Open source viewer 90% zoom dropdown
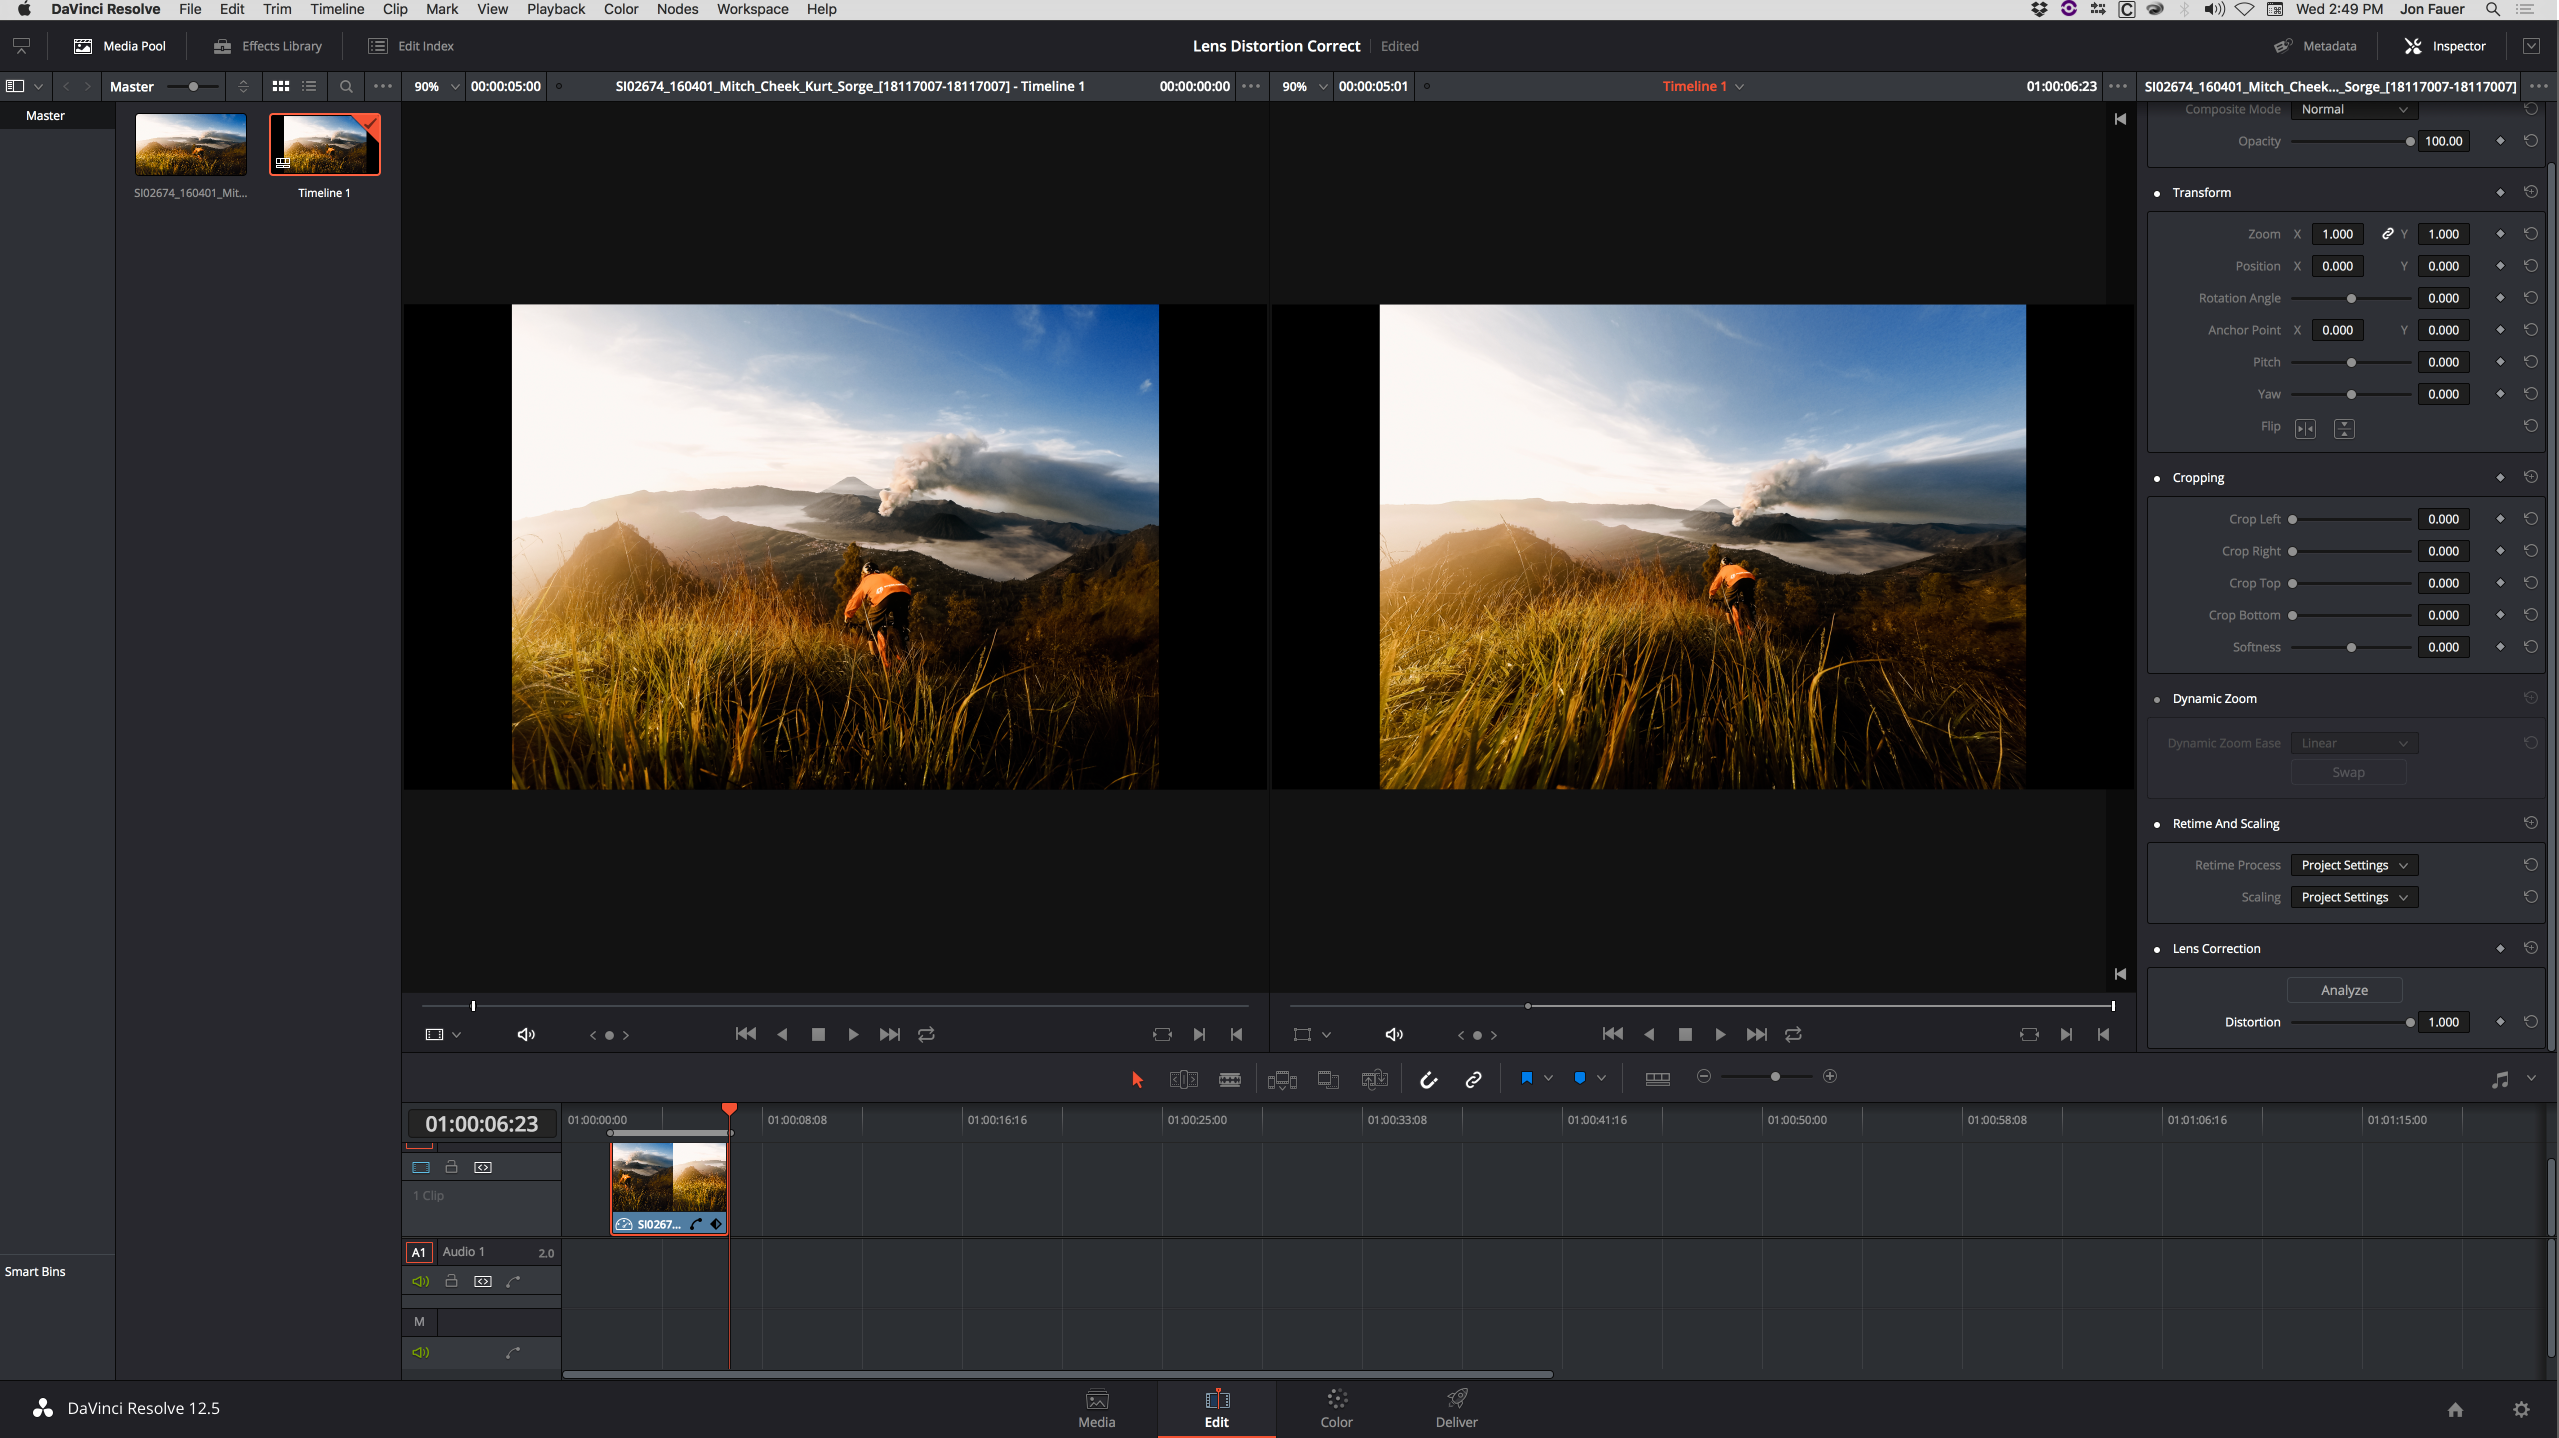Viewport: 2559px width, 1438px height. [x=437, y=86]
